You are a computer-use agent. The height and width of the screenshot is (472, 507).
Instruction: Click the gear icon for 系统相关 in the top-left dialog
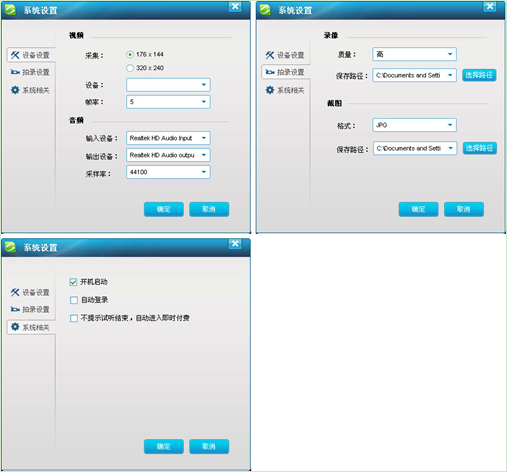click(x=15, y=90)
